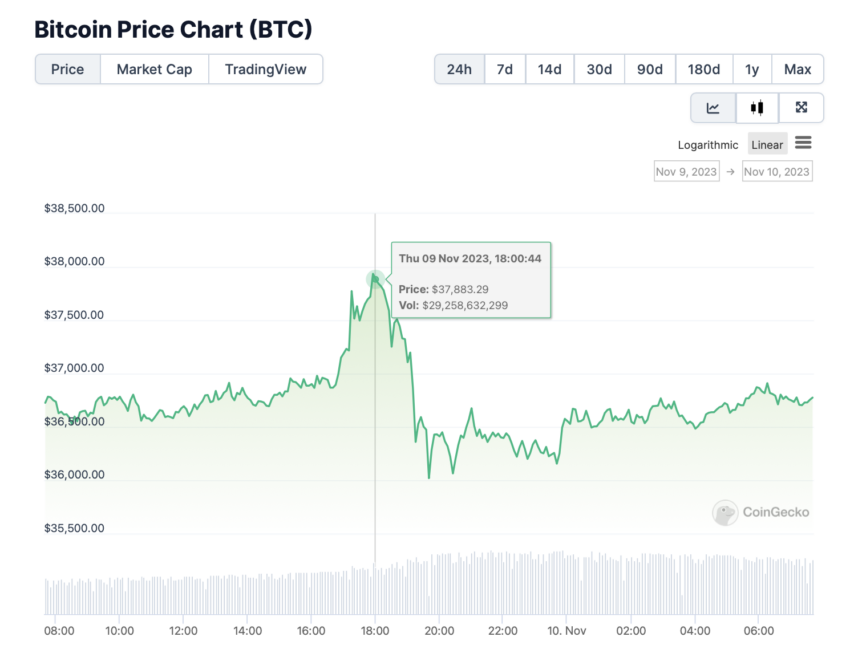Click the highlighted 18:00 price peak marker
Image resolution: width=850 pixels, height=657 pixels.
[375, 279]
